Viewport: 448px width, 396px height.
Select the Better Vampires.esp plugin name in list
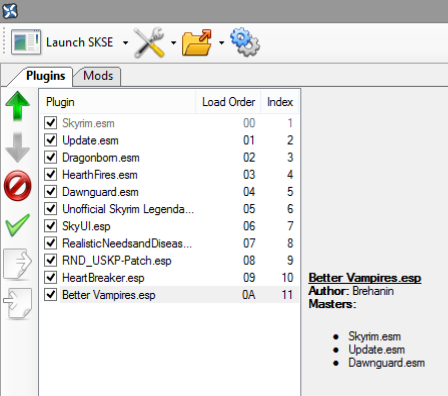(x=109, y=295)
